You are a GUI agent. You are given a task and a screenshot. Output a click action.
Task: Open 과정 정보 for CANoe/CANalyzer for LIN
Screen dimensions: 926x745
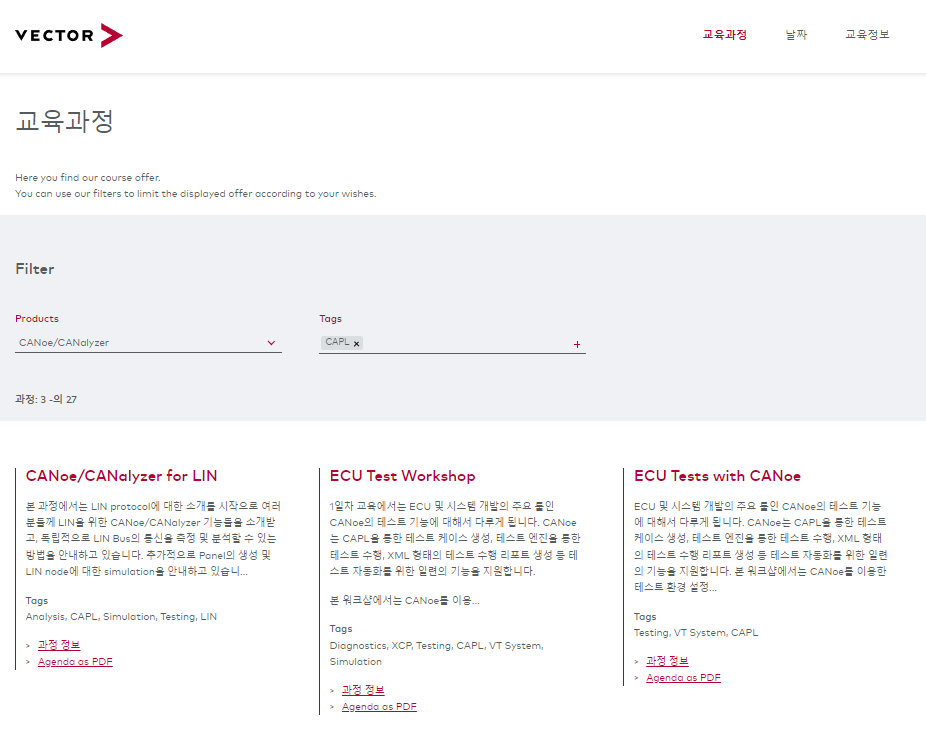click(59, 645)
